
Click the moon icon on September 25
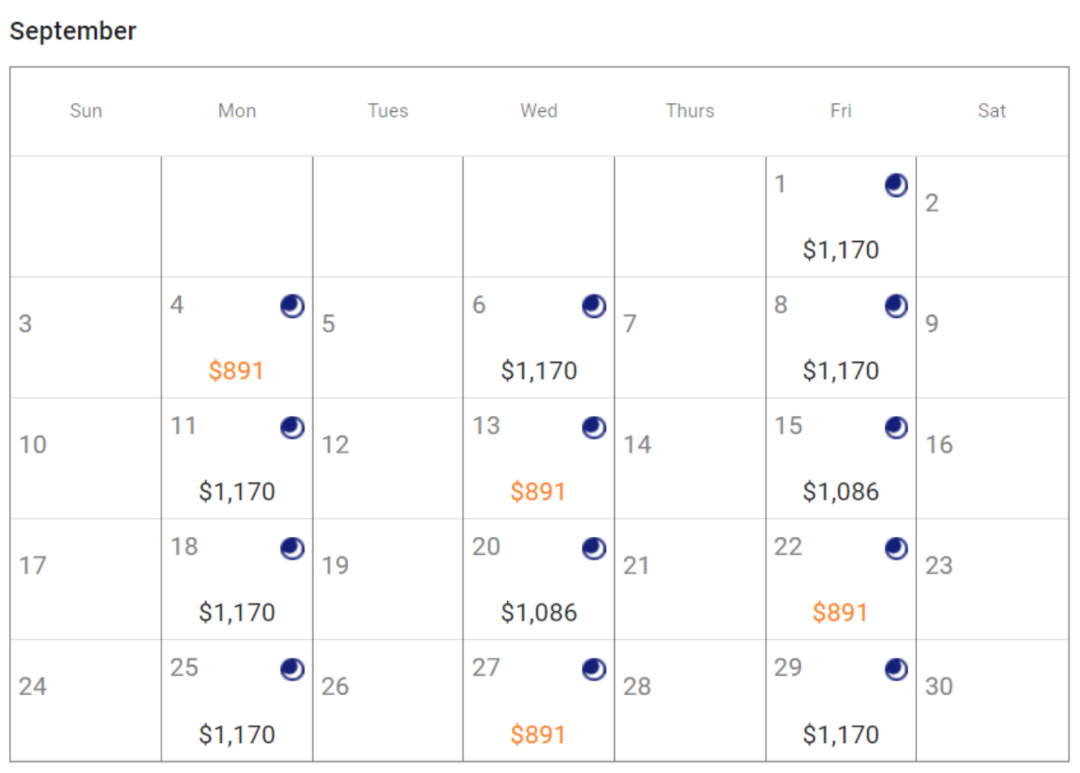coord(292,669)
